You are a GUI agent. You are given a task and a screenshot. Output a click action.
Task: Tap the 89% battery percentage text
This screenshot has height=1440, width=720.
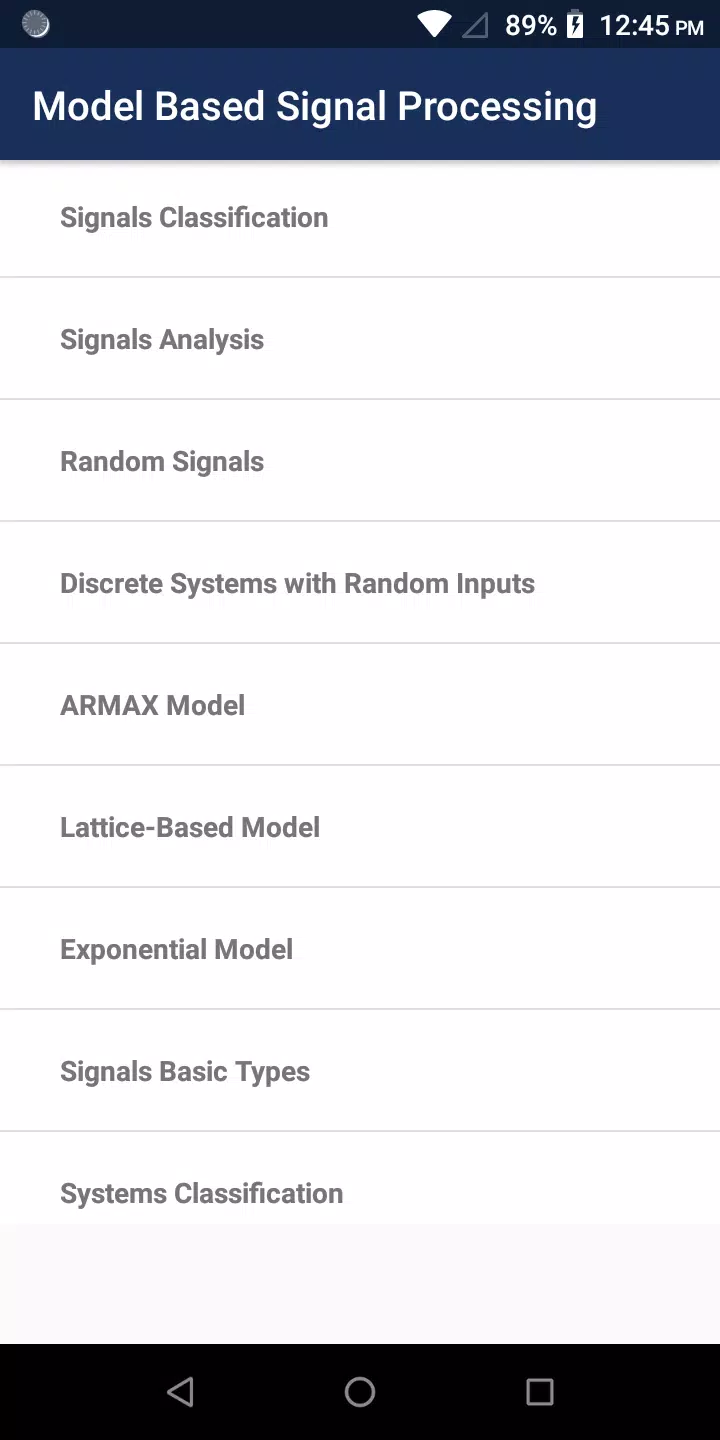(530, 25)
